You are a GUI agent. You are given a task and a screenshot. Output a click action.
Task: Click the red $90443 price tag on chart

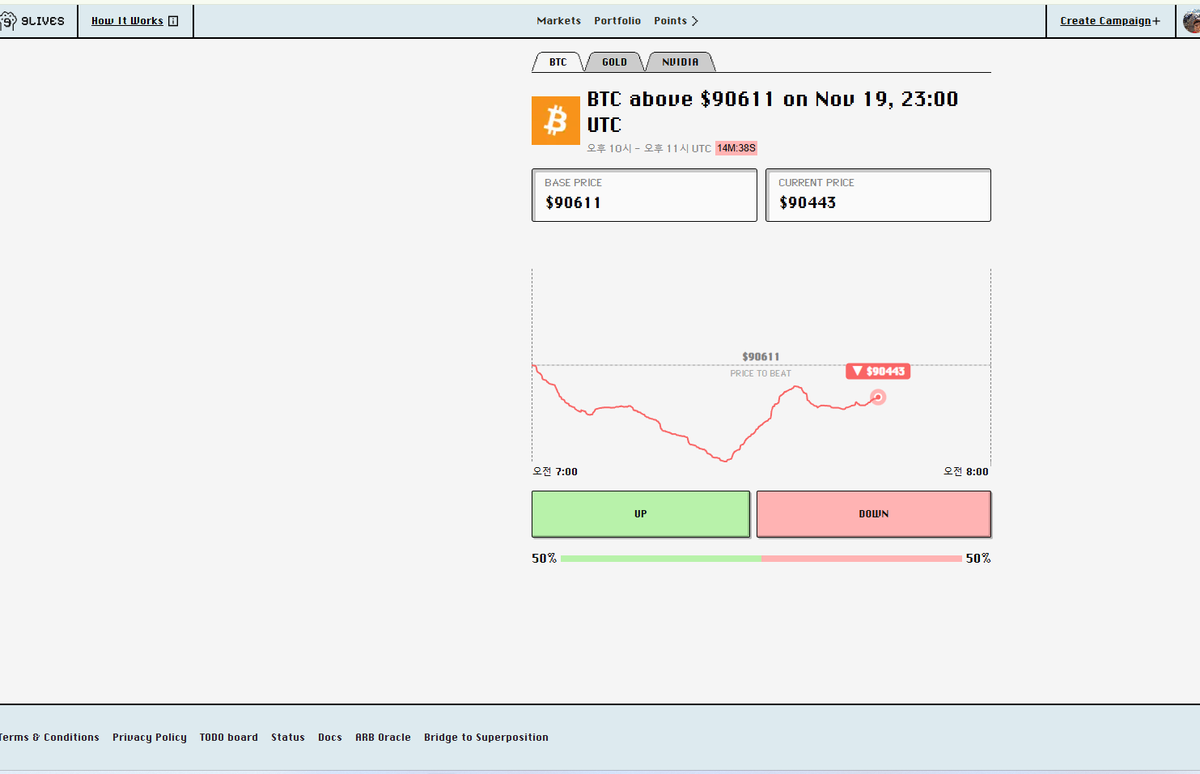[x=878, y=371]
